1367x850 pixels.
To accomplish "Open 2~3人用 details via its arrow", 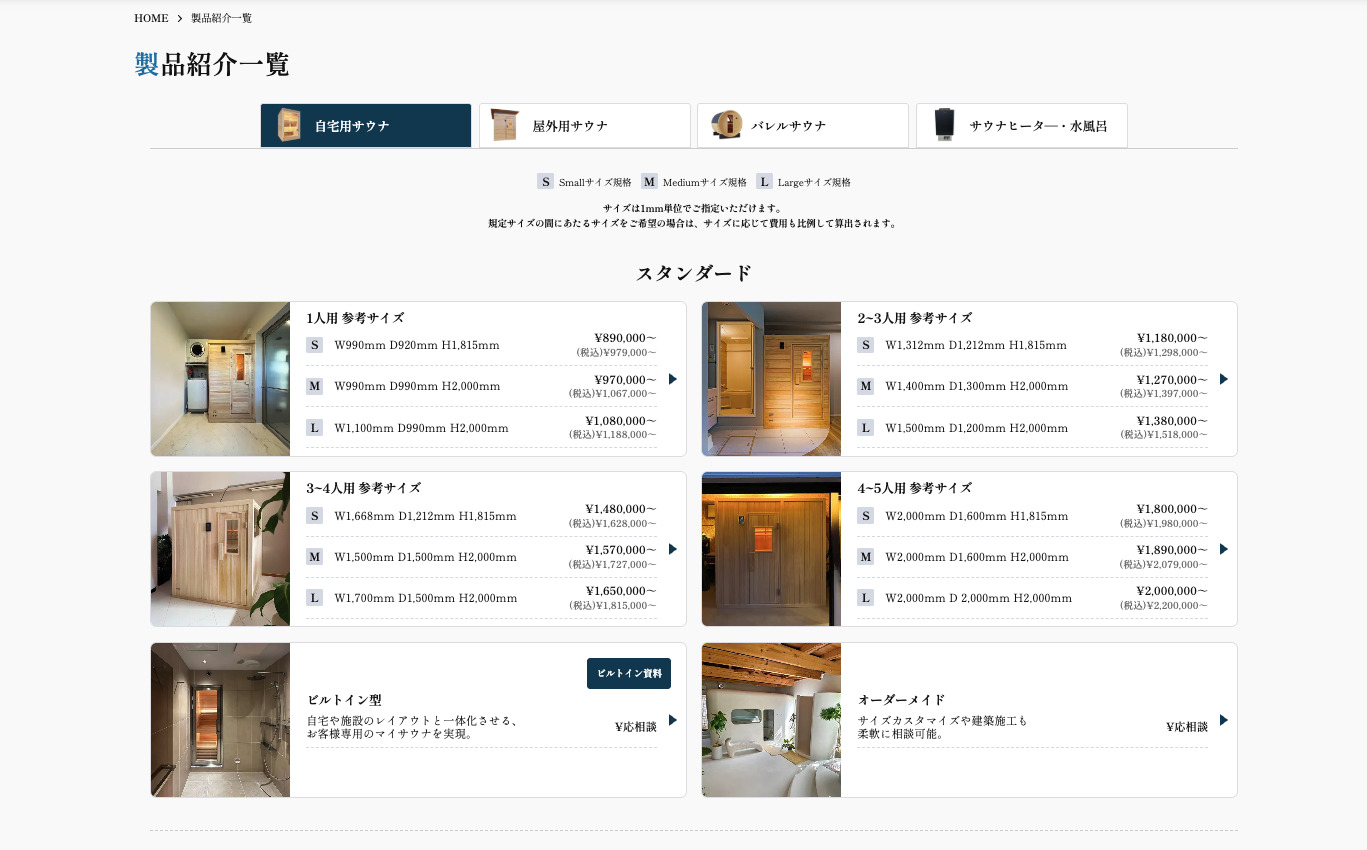I will [x=1224, y=379].
